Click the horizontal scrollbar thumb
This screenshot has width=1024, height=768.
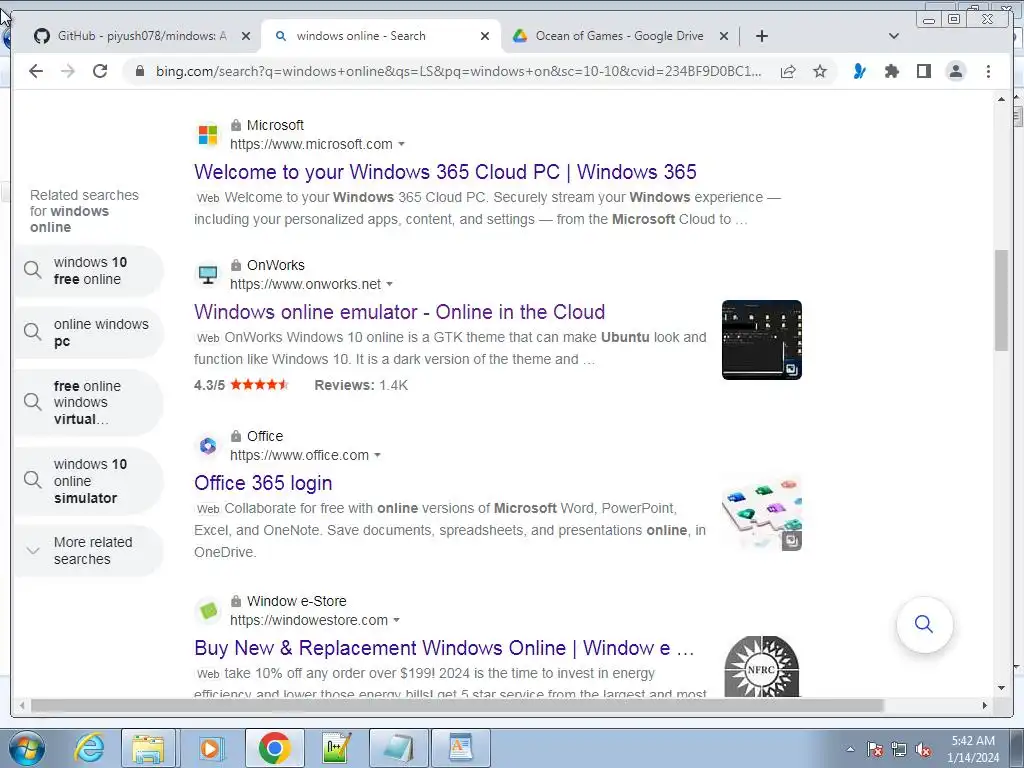pos(457,705)
